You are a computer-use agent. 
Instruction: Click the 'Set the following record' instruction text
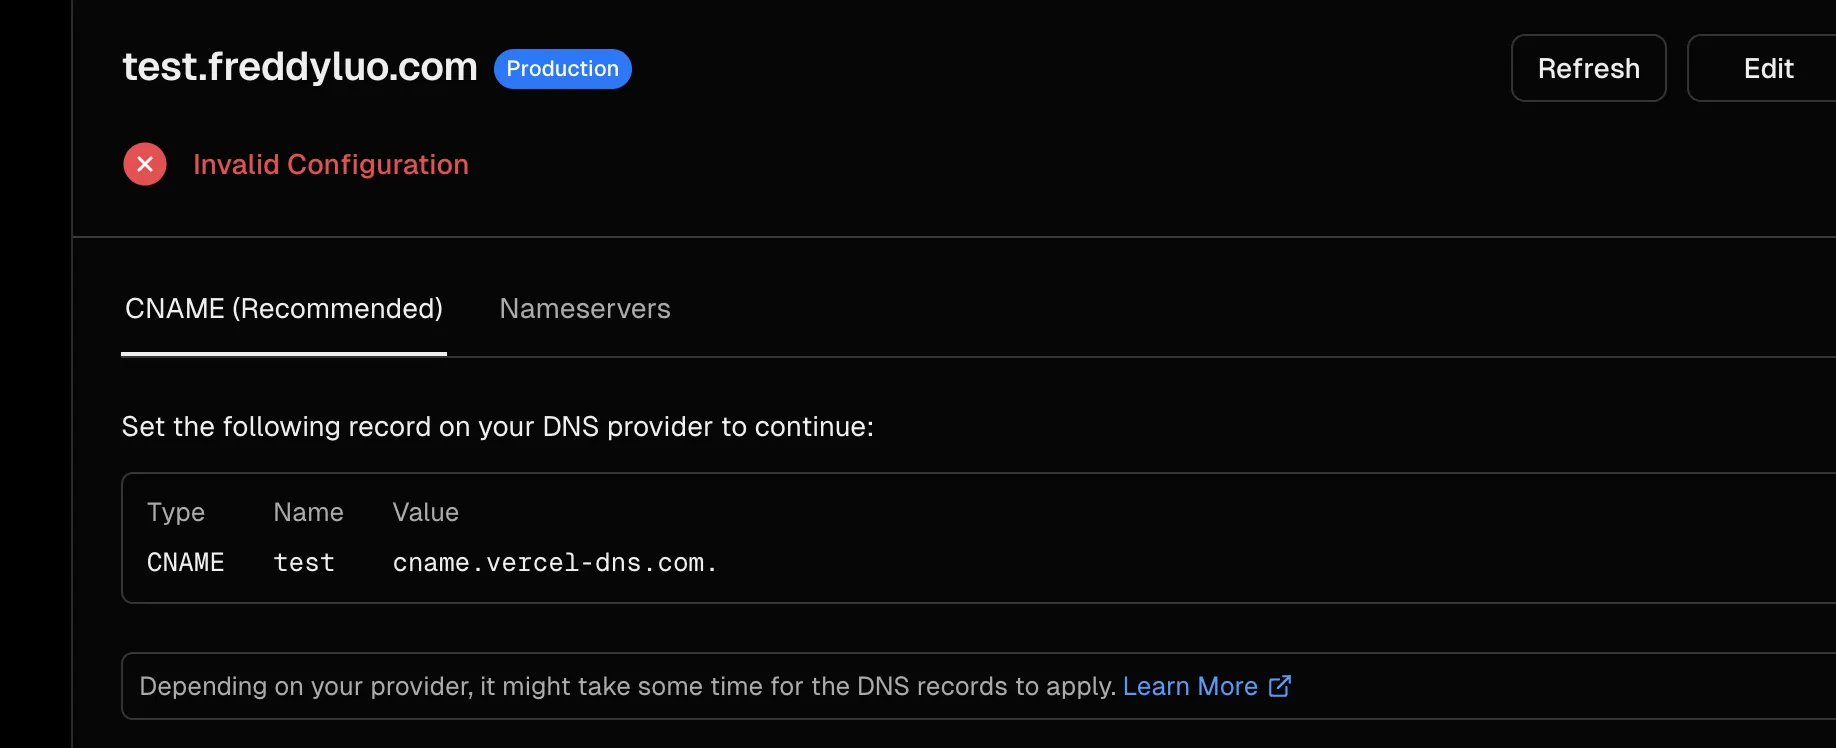[497, 427]
